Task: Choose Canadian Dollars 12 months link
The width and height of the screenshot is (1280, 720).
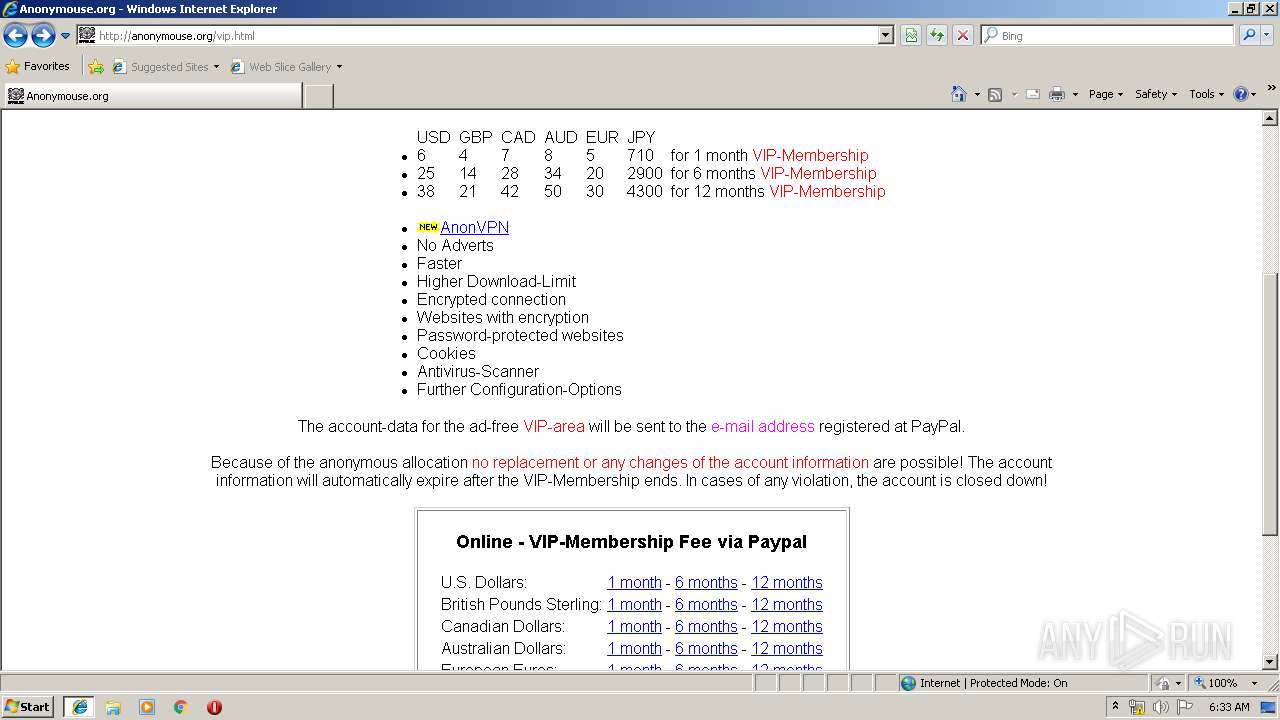Action: (787, 626)
